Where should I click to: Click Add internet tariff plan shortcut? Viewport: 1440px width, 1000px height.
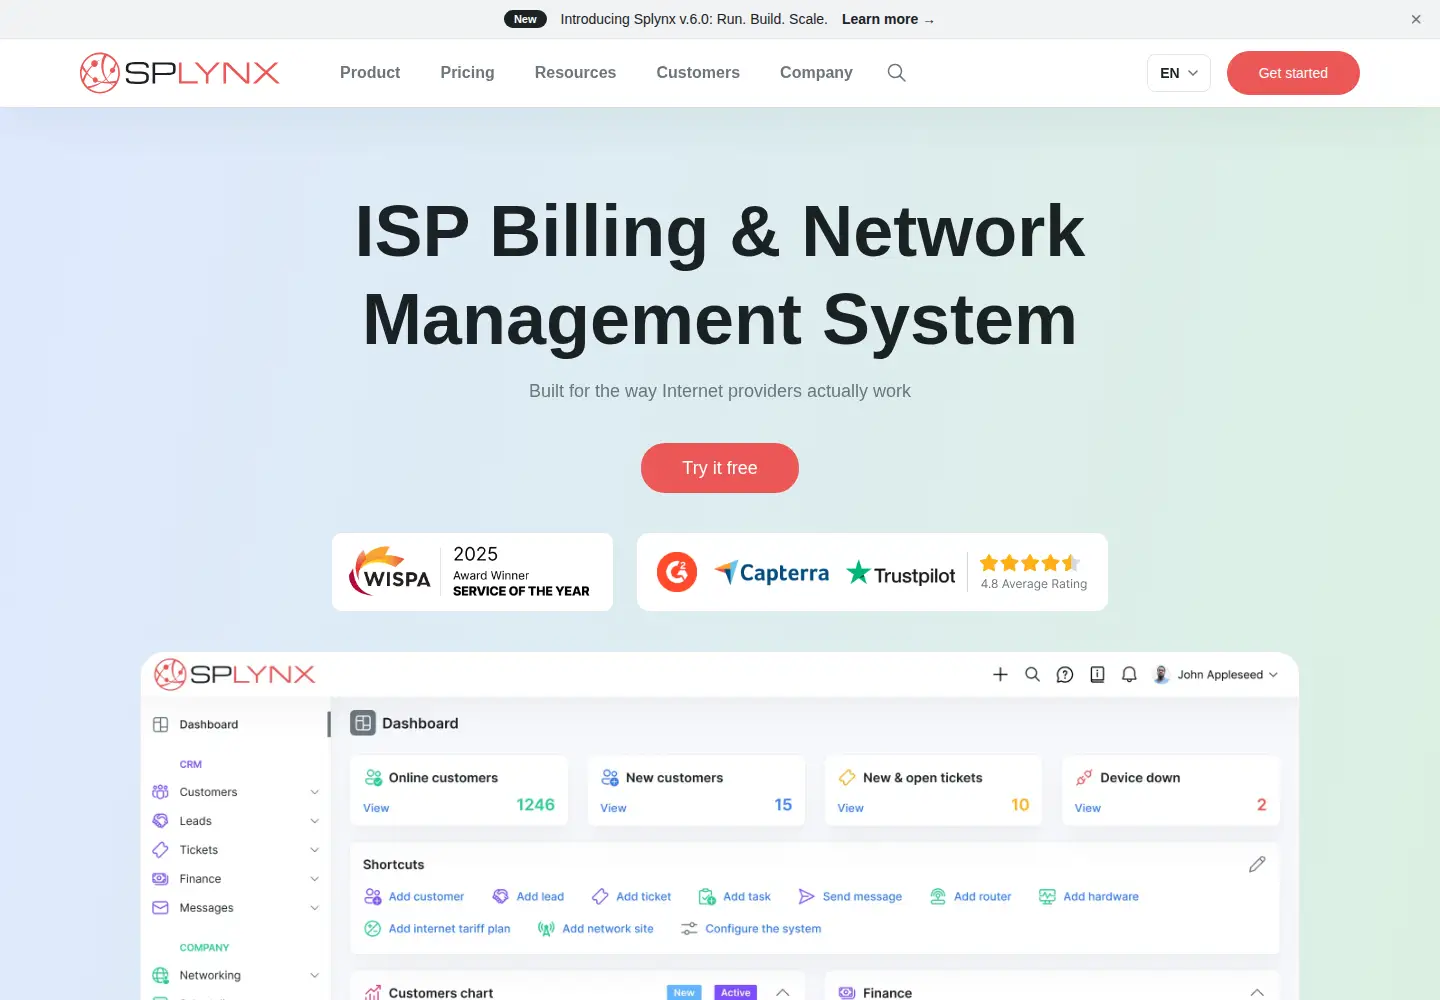tap(437, 929)
